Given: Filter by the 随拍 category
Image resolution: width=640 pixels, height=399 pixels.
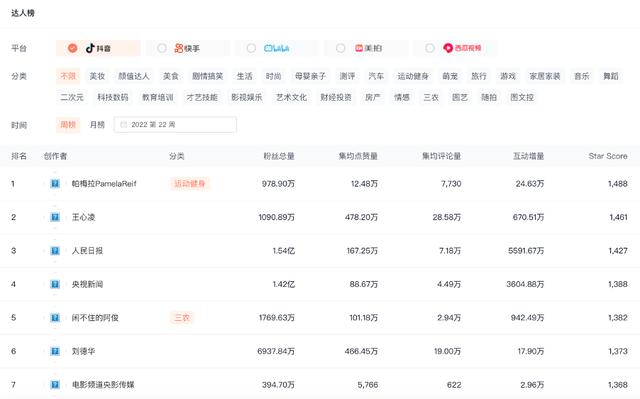Looking at the screenshot, I should [x=489, y=97].
